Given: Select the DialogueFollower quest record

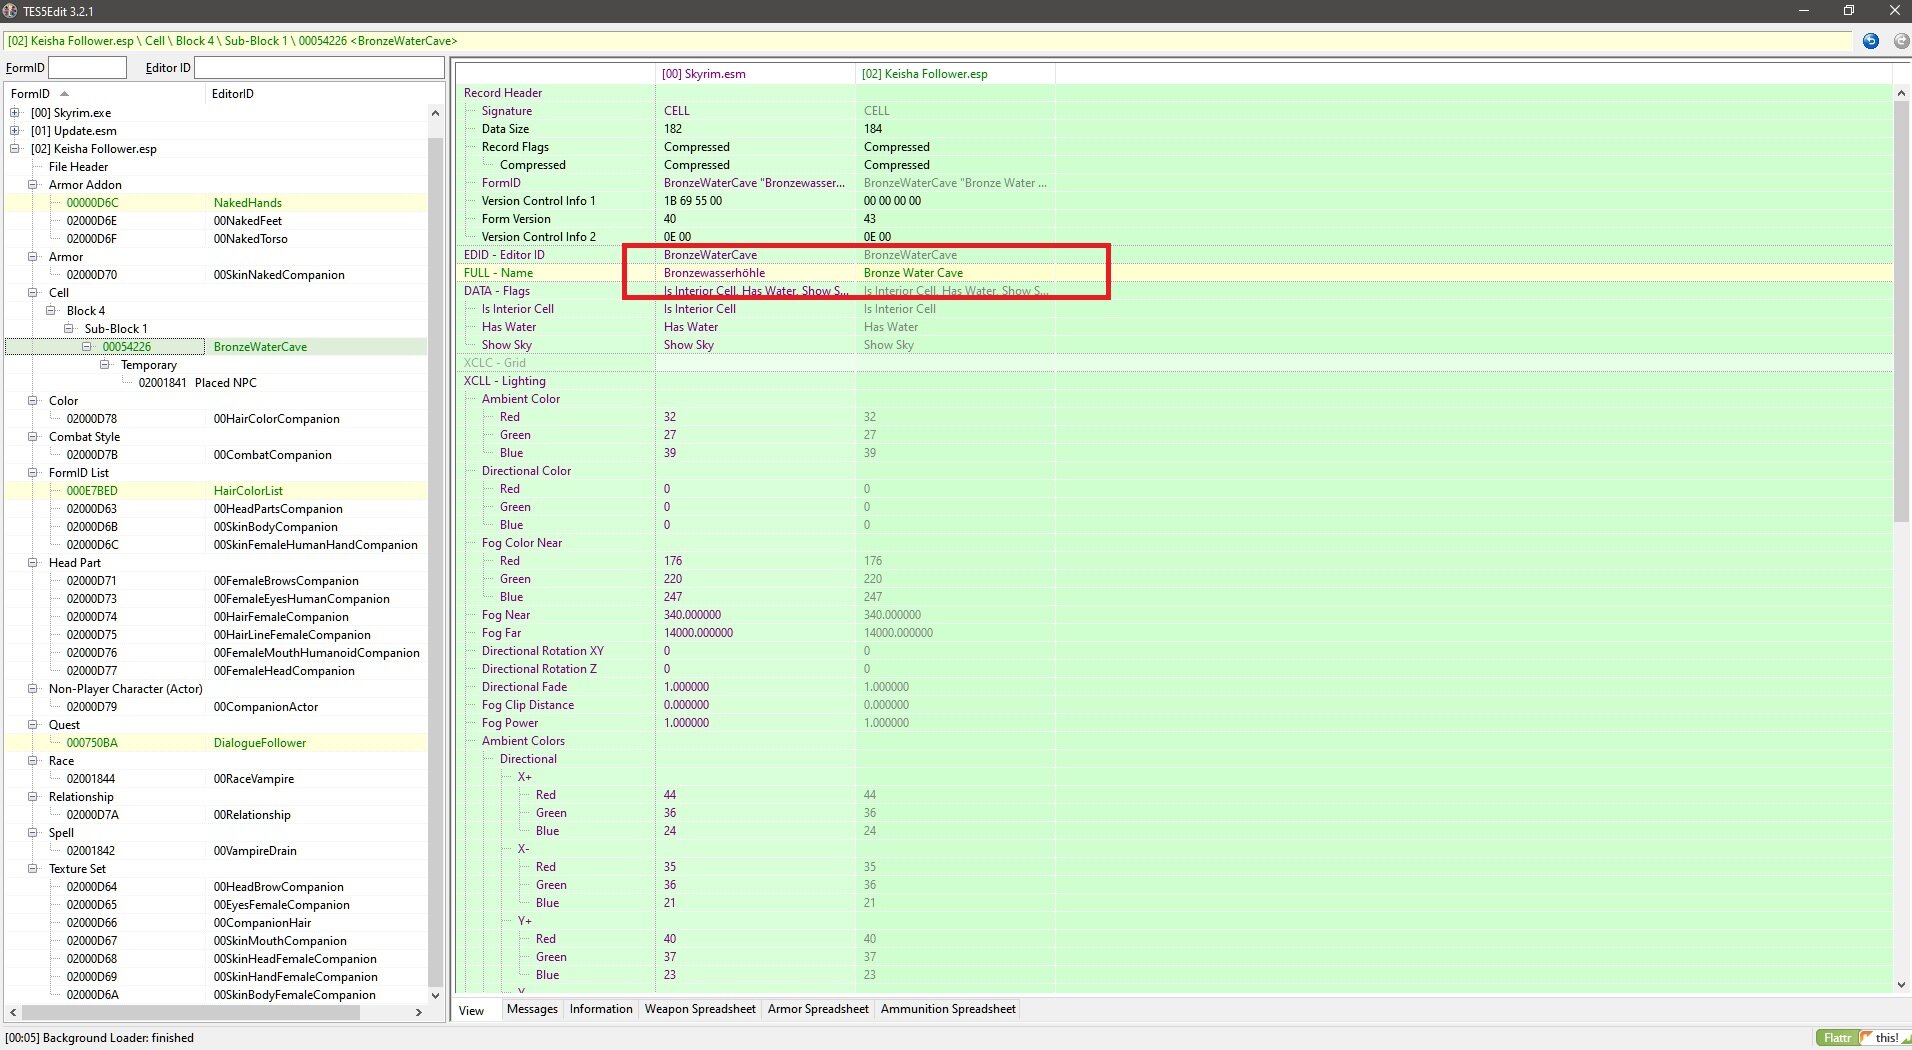Looking at the screenshot, I should 216,743.
